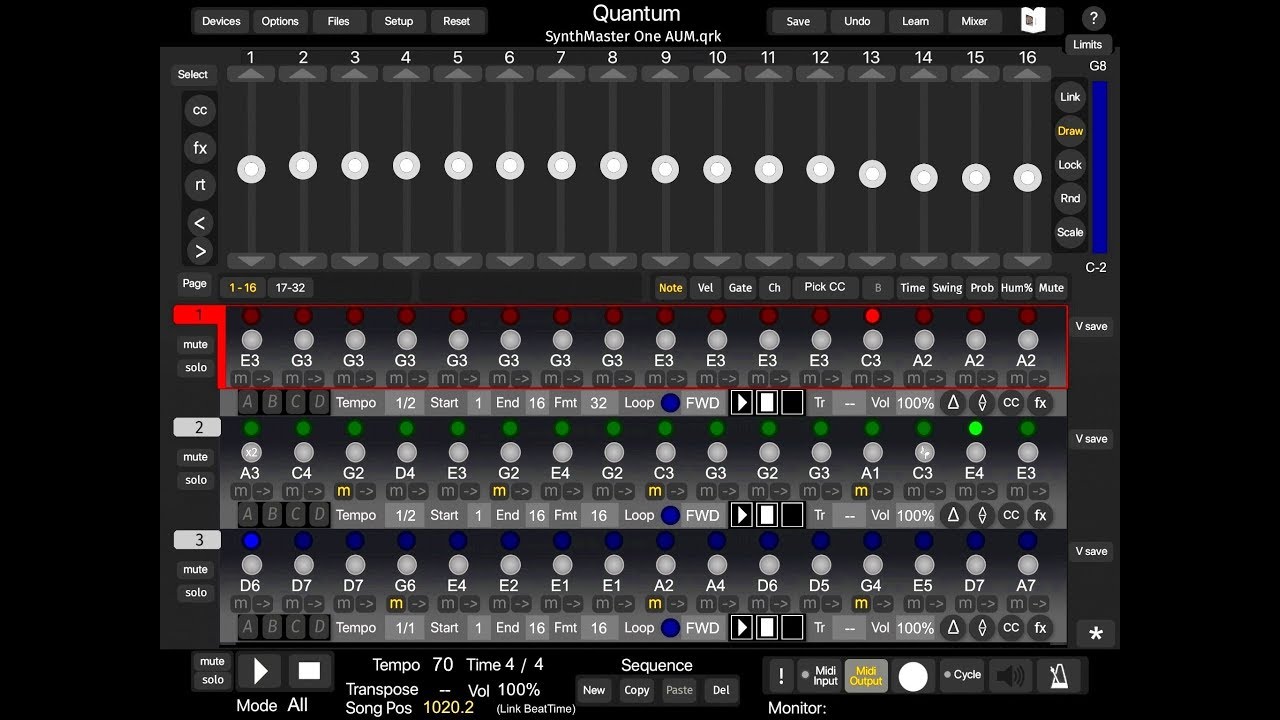Image resolution: width=1280 pixels, height=720 pixels.
Task: Click the asterisk button beside track 3
Action: point(1096,634)
